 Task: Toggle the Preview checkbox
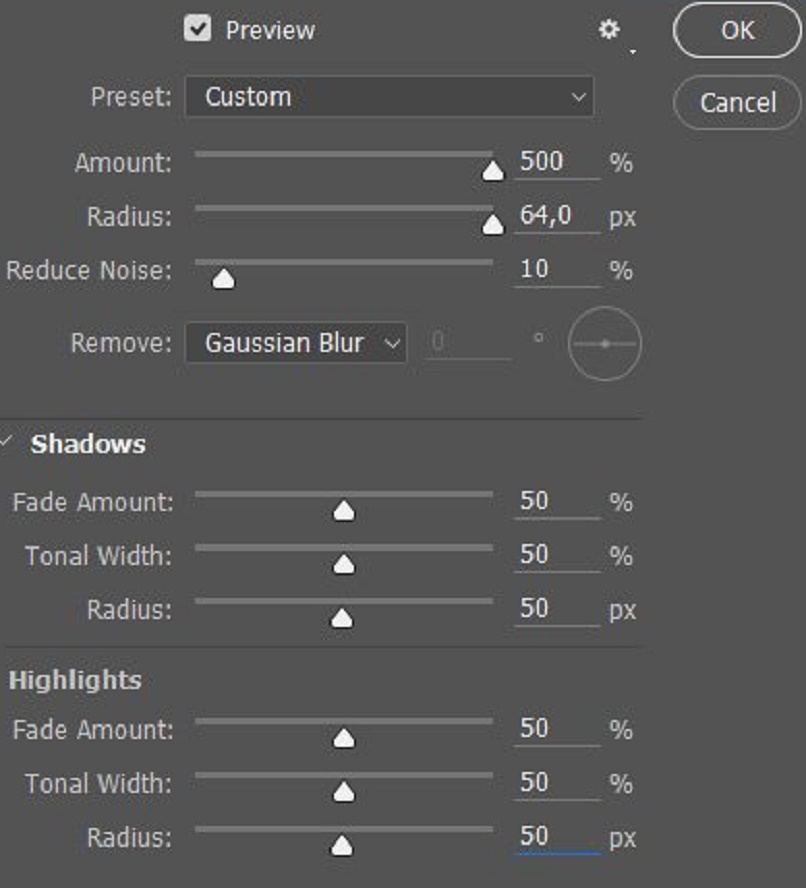(198, 29)
